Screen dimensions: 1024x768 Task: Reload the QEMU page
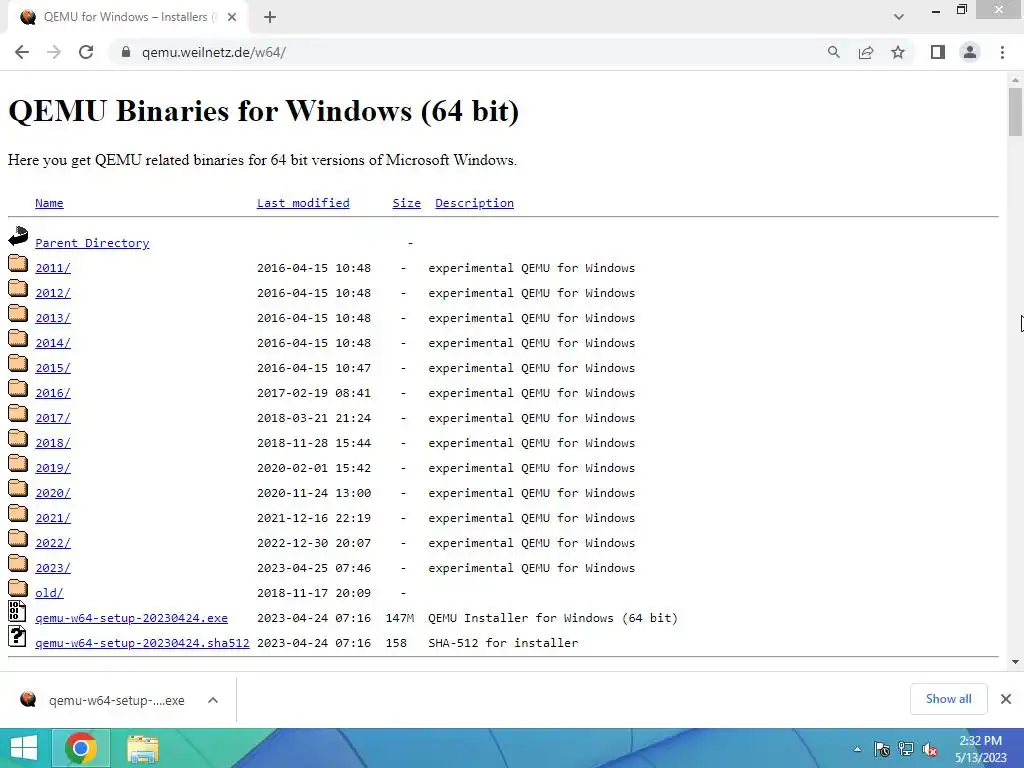pyautogui.click(x=86, y=52)
